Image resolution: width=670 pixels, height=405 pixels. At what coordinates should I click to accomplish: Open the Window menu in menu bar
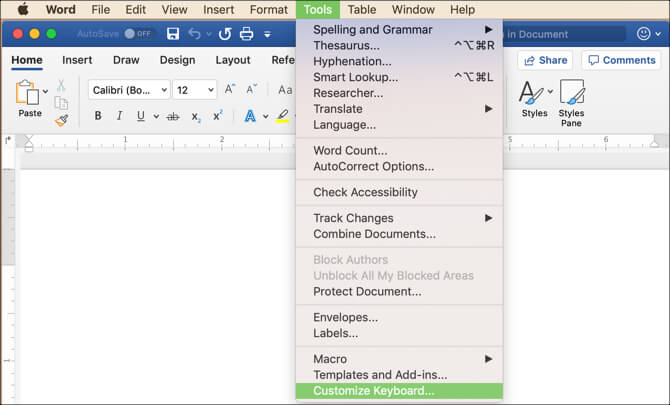pos(413,9)
